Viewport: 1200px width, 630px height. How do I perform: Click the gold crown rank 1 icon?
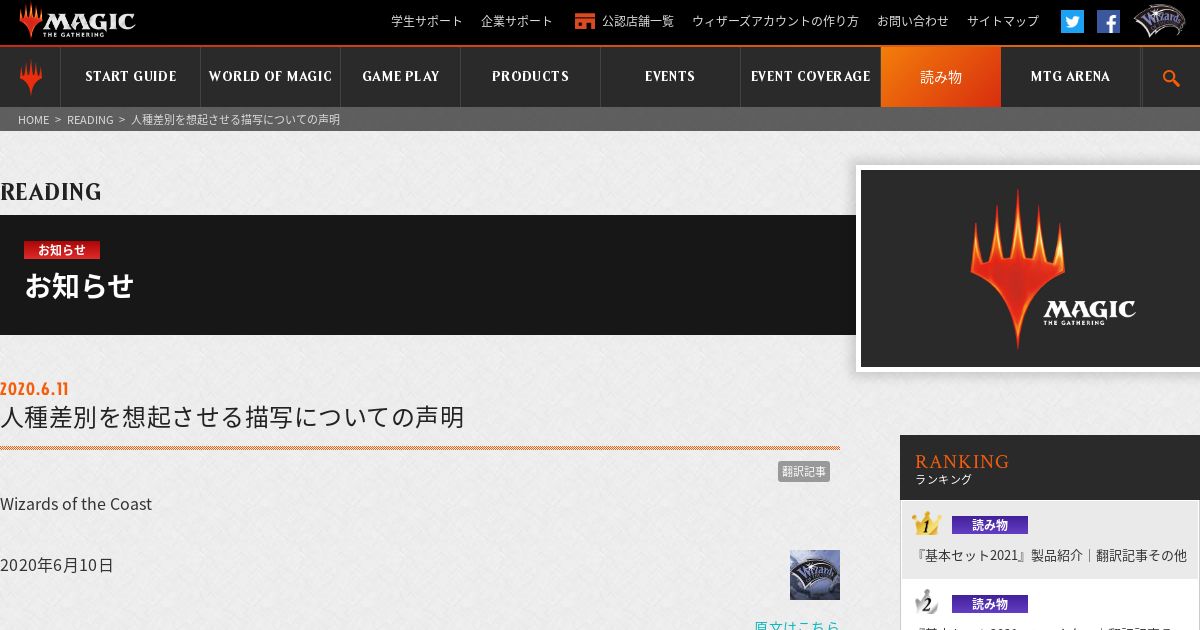coord(926,524)
